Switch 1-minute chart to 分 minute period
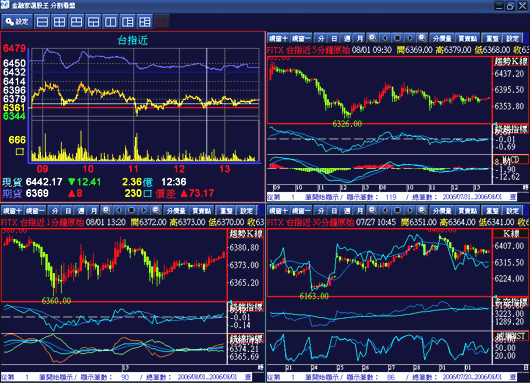This screenshot has height=385, width=530. tap(54, 211)
